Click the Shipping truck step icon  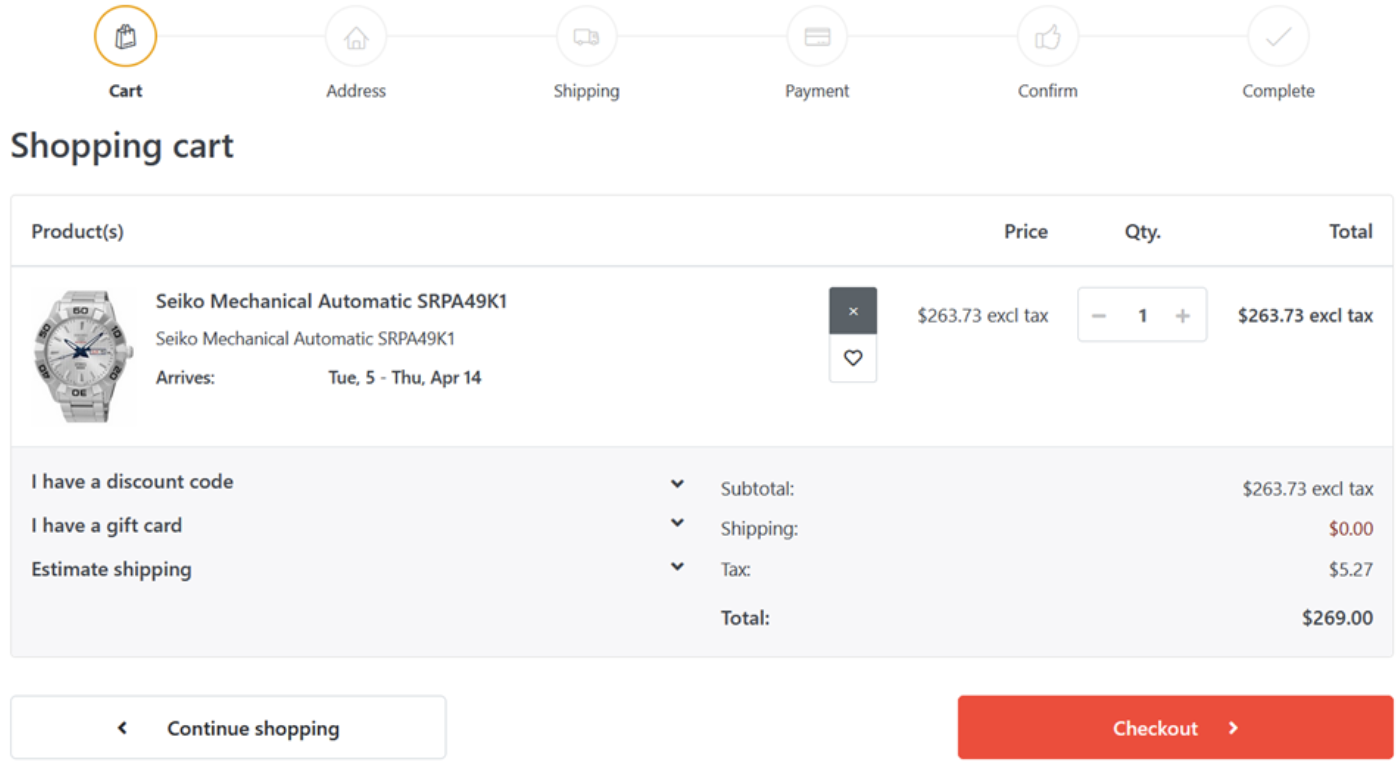(586, 37)
